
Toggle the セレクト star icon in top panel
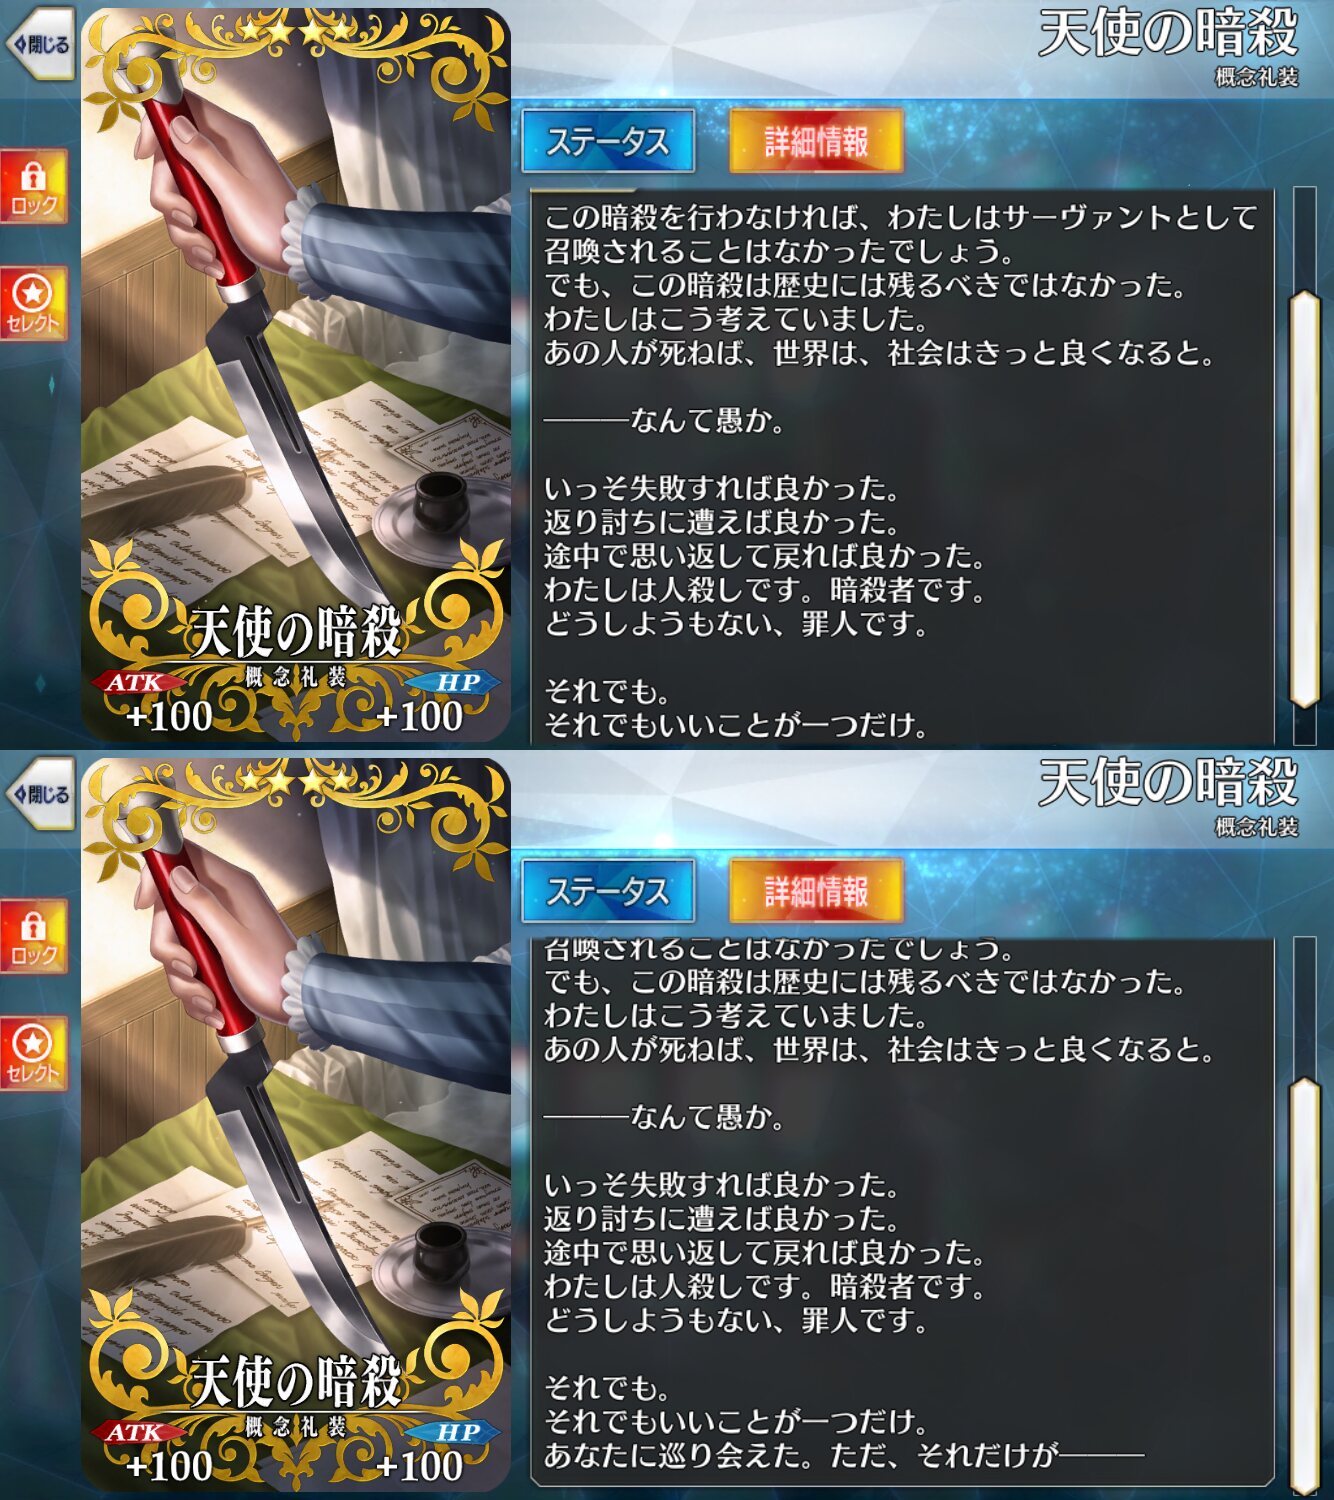pyautogui.click(x=33, y=304)
